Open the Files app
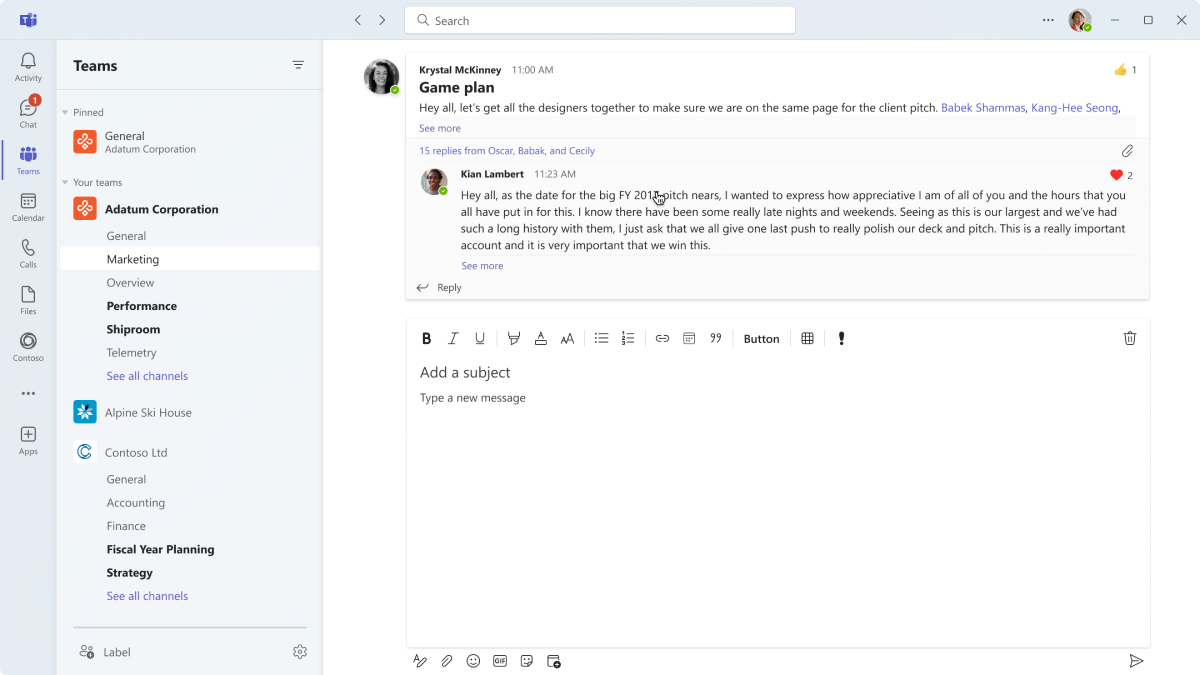The width and height of the screenshot is (1200, 675). tap(28, 300)
